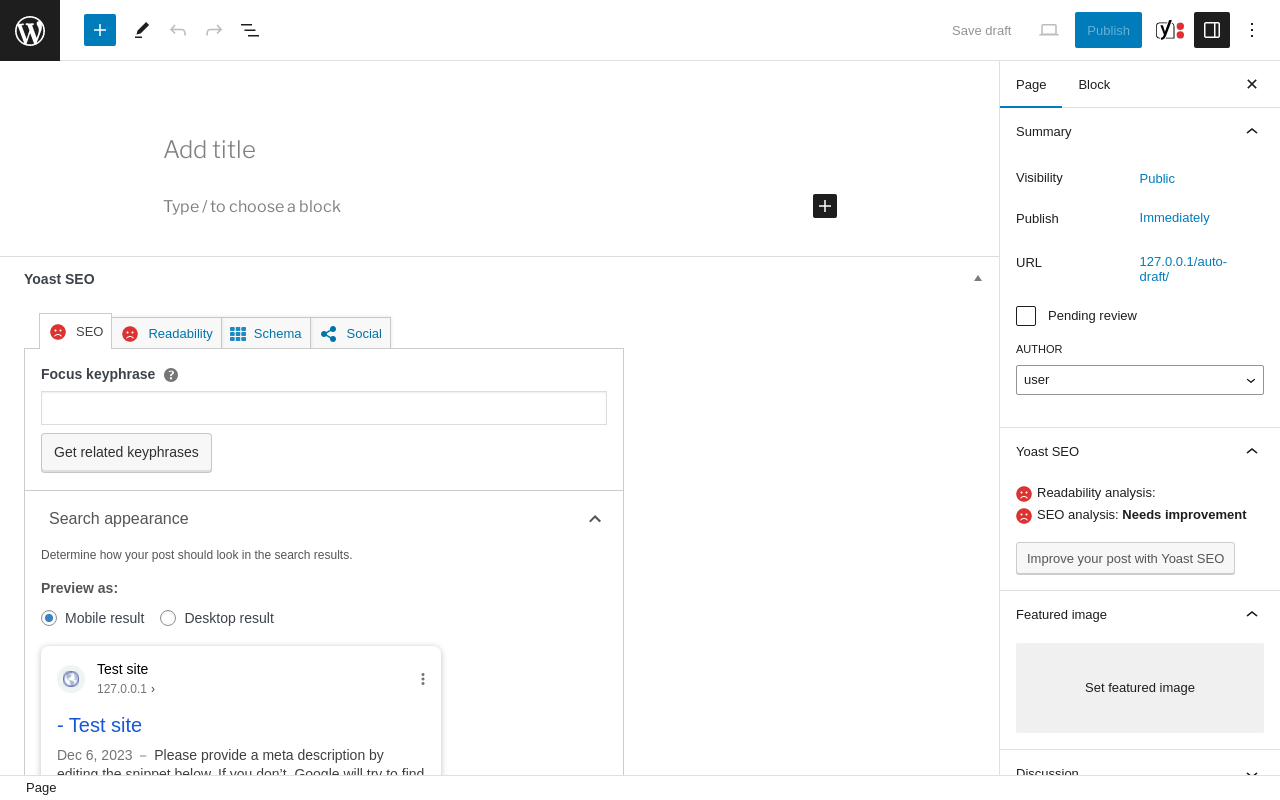This screenshot has height=800, width=1280.
Task: Select the Tools pencil icon
Action: pyautogui.click(x=142, y=30)
